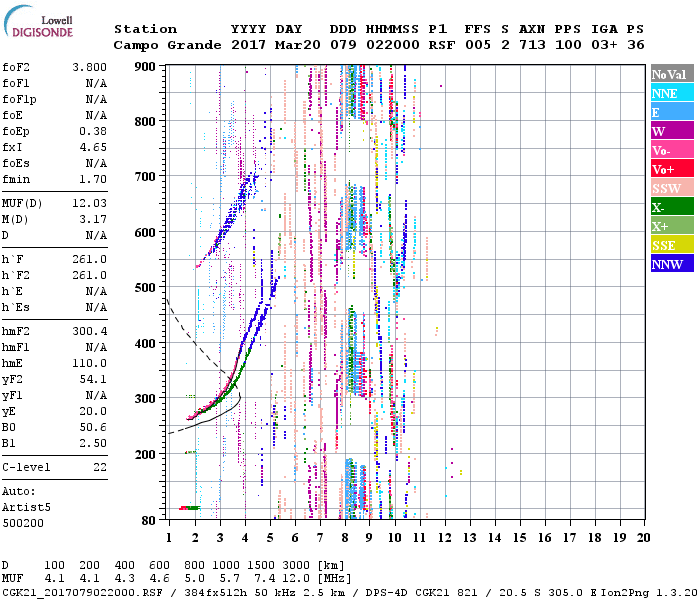Pick the SSE yellow legend swatch
The image size is (700, 600).
(x=672, y=245)
